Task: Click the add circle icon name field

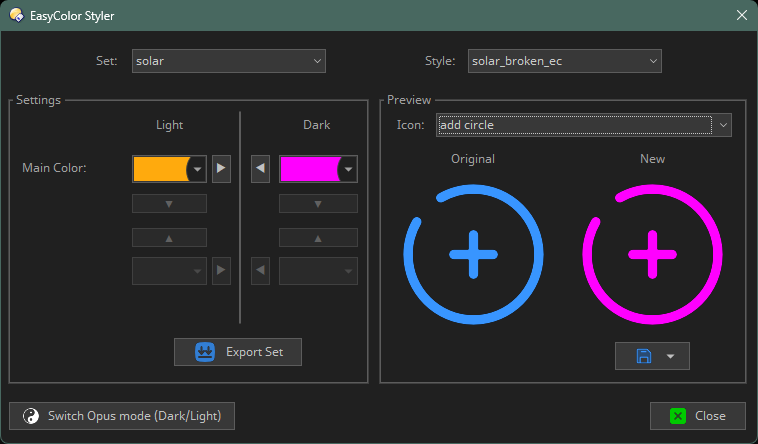Action: point(575,125)
